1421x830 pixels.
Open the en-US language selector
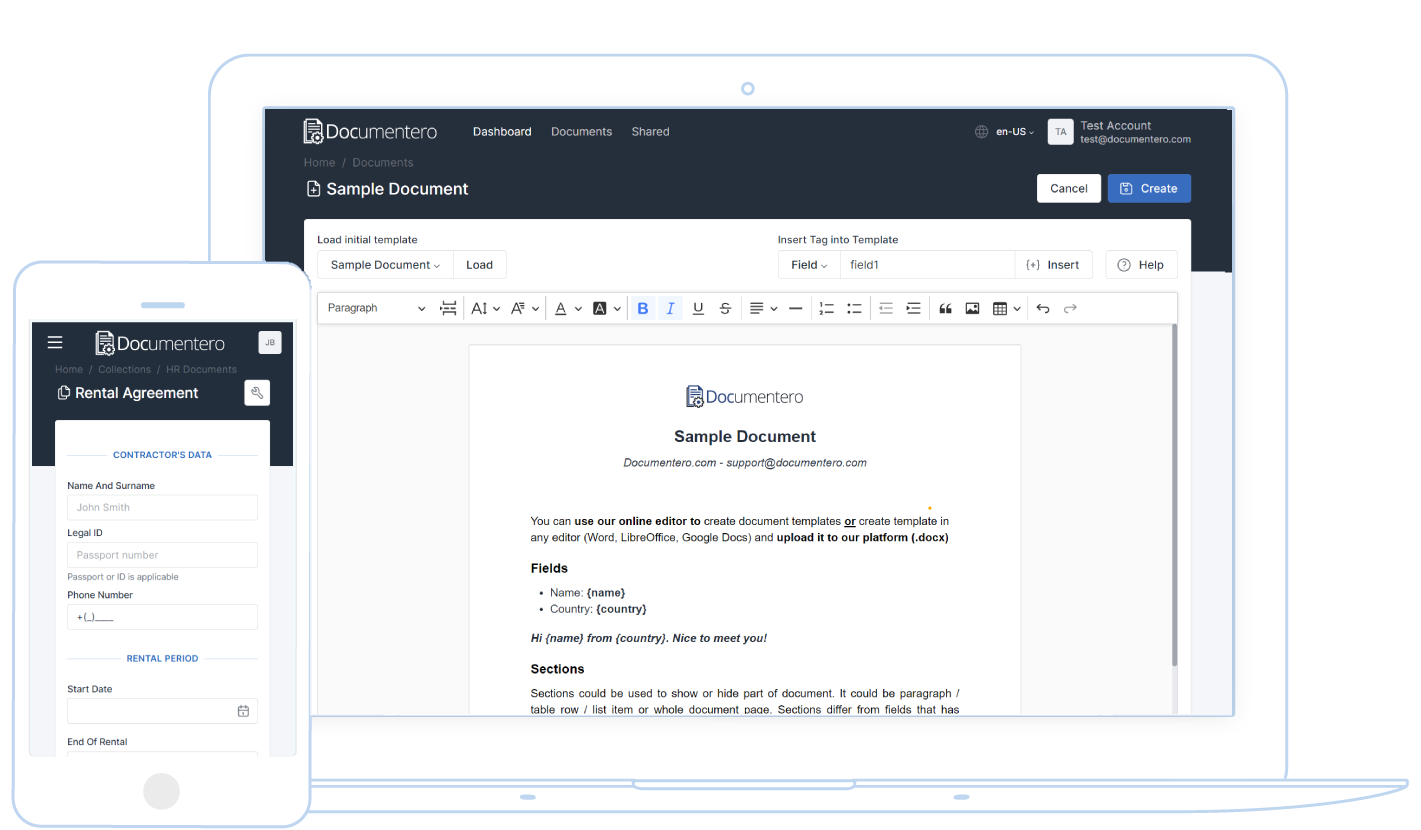(1014, 132)
